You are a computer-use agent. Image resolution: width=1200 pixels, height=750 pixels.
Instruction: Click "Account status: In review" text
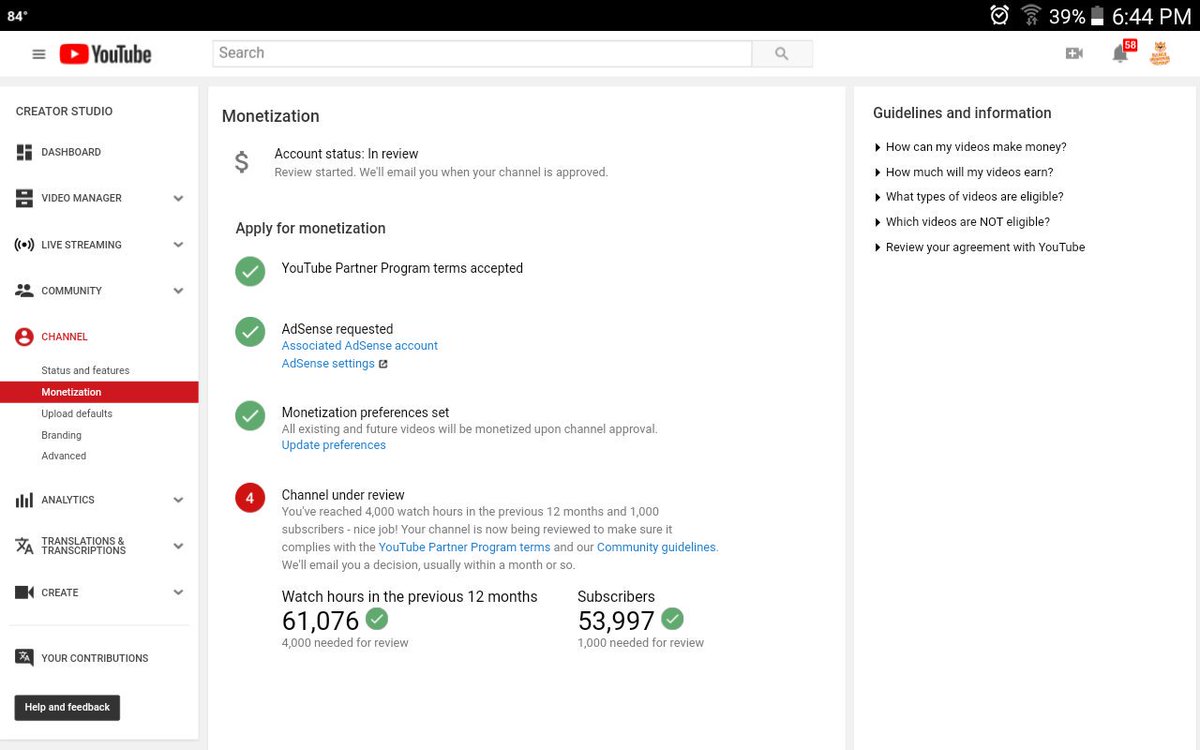click(x=346, y=154)
